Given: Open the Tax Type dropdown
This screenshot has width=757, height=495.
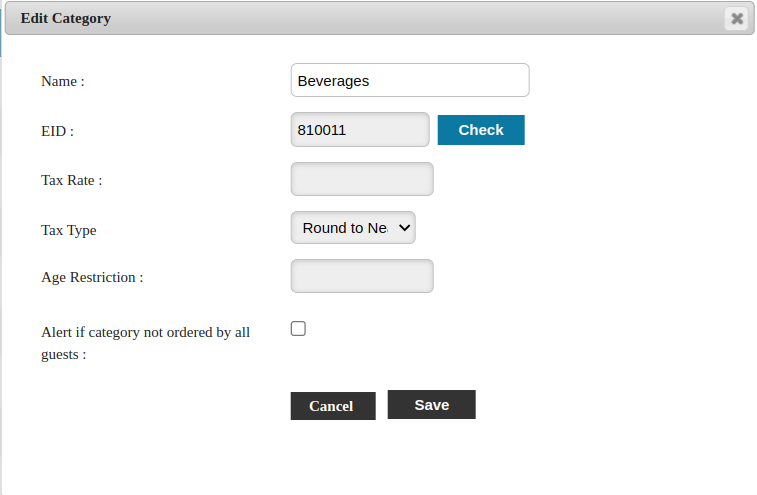Looking at the screenshot, I should click(353, 228).
